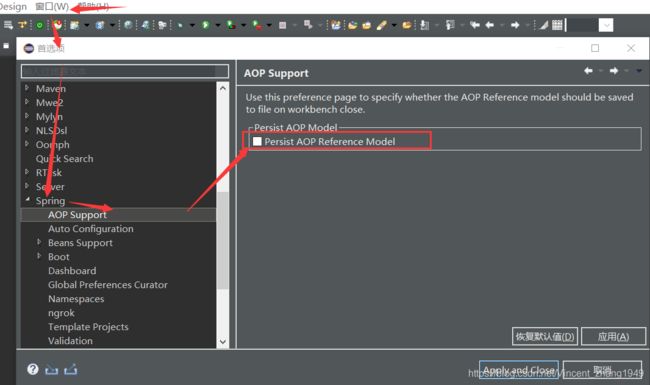
Task: Click the yellow hierarchy toolbar icon
Action: (x=22, y=25)
